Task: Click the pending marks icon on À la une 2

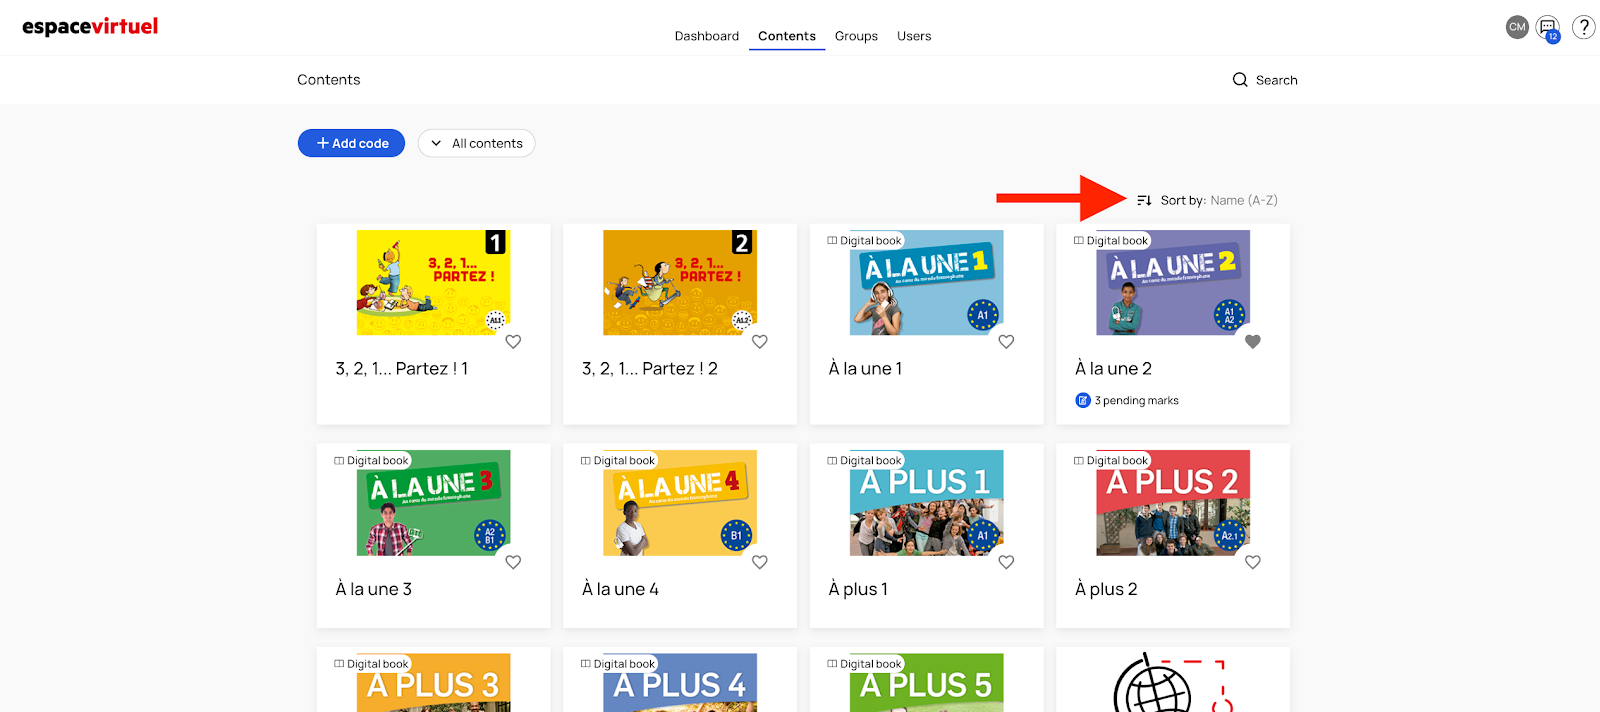Action: pyautogui.click(x=1083, y=401)
